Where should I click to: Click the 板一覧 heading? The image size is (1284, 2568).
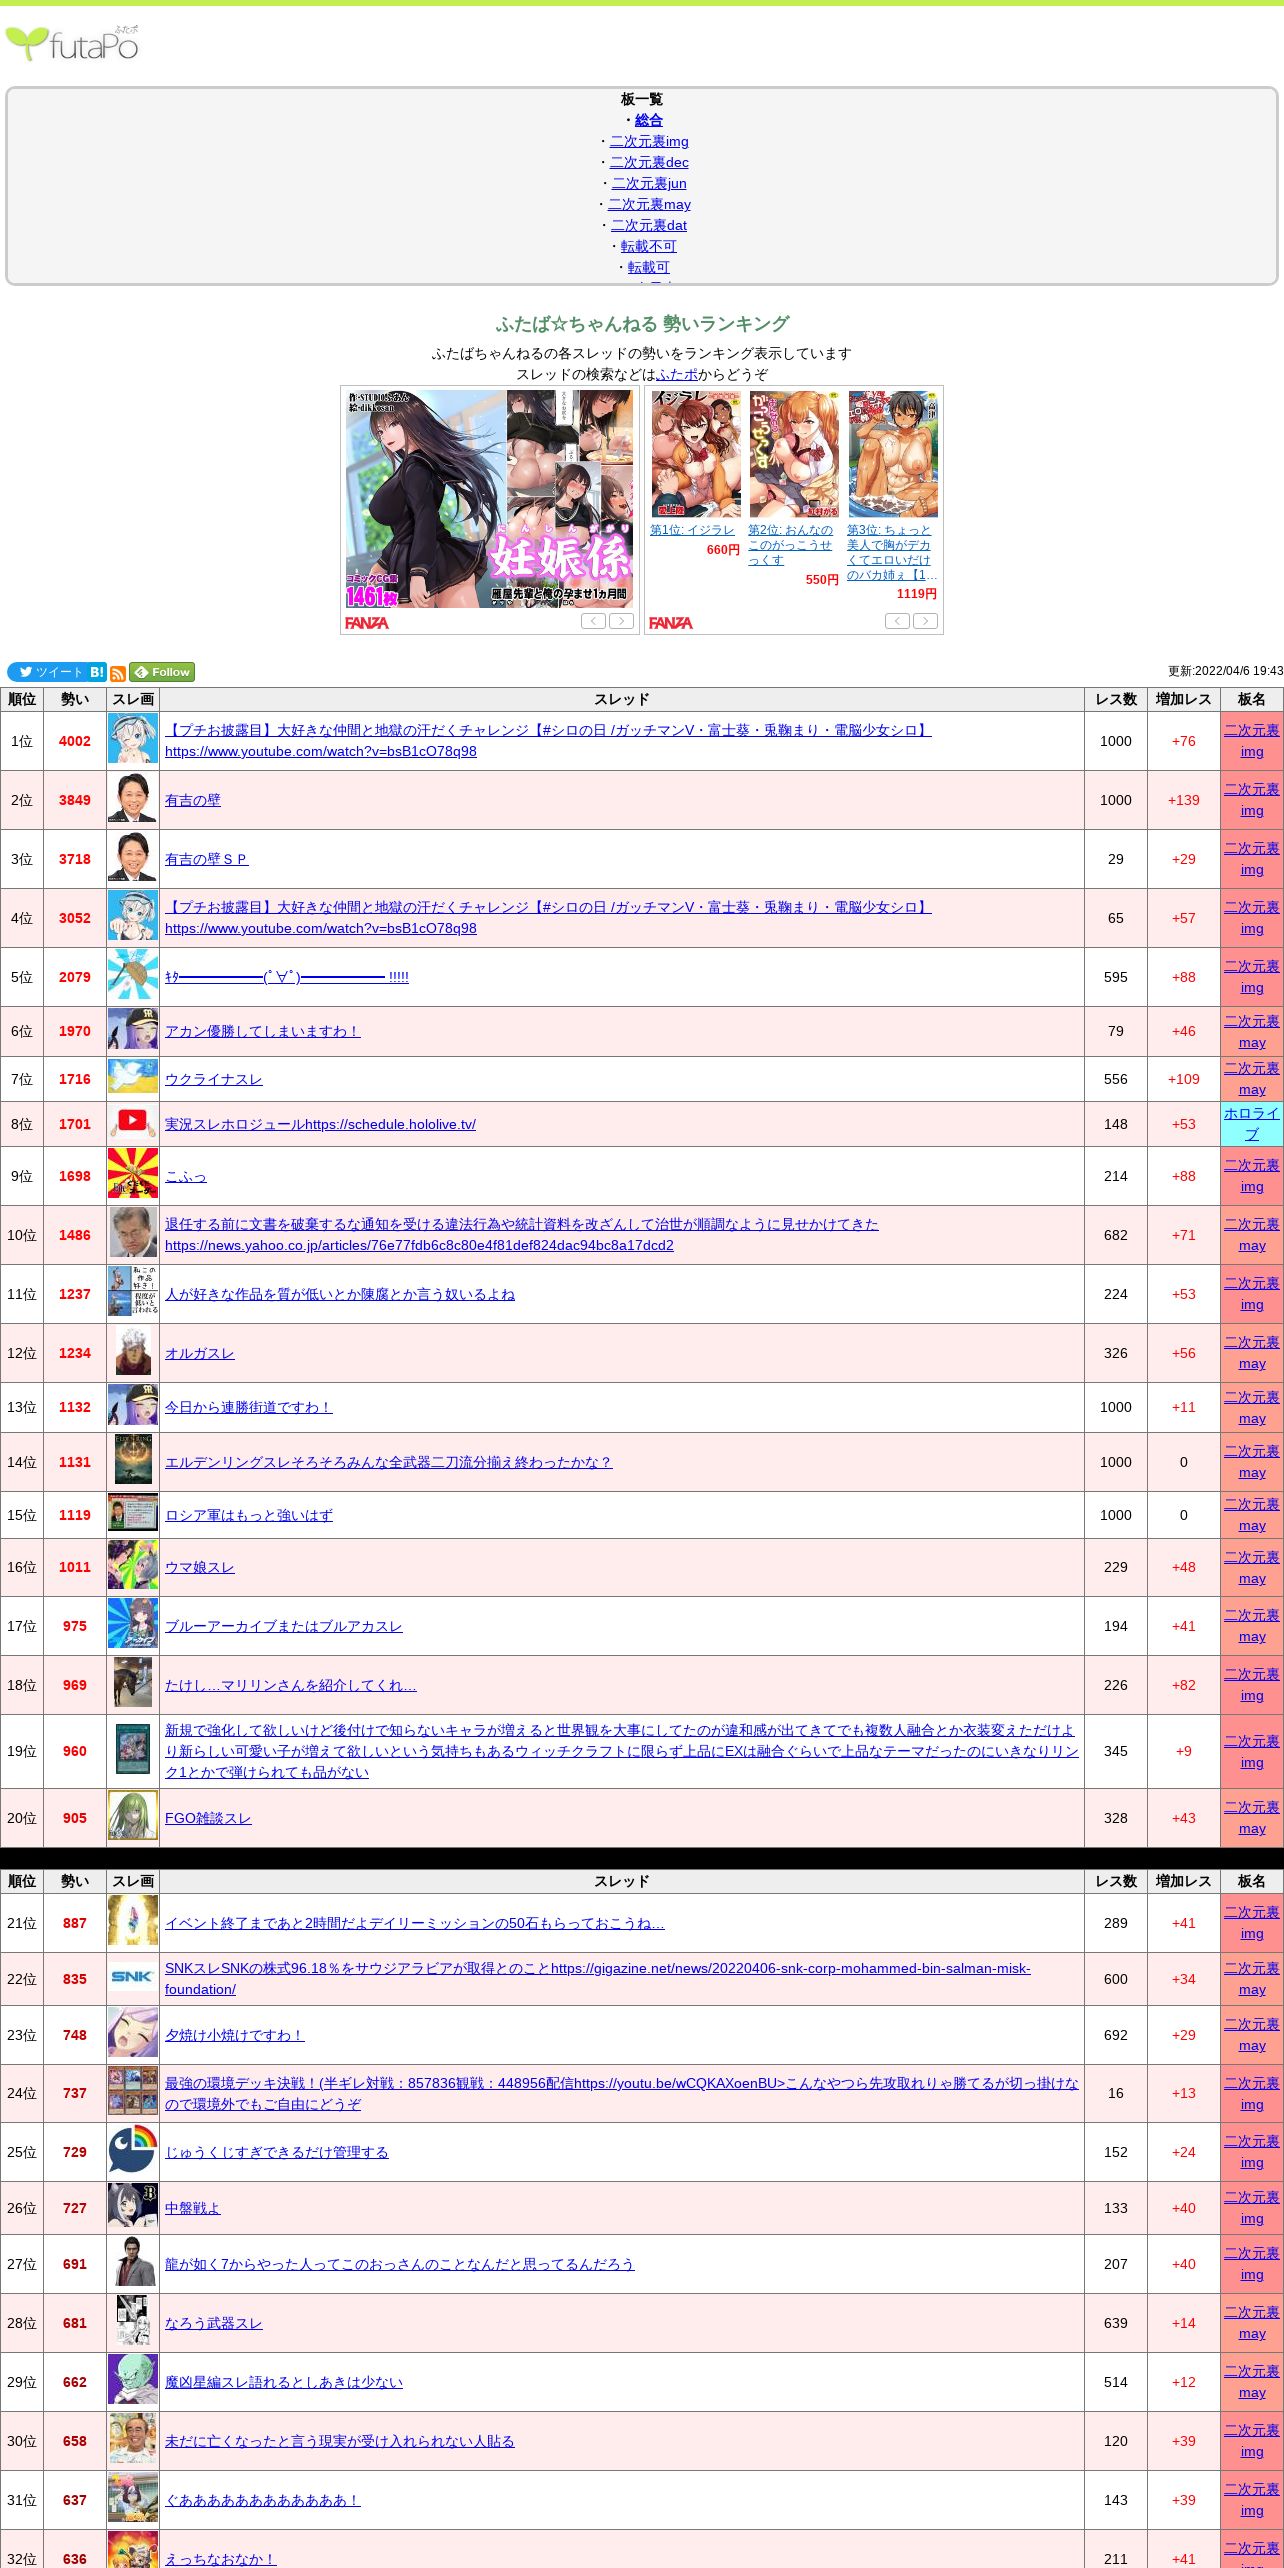pos(642,99)
